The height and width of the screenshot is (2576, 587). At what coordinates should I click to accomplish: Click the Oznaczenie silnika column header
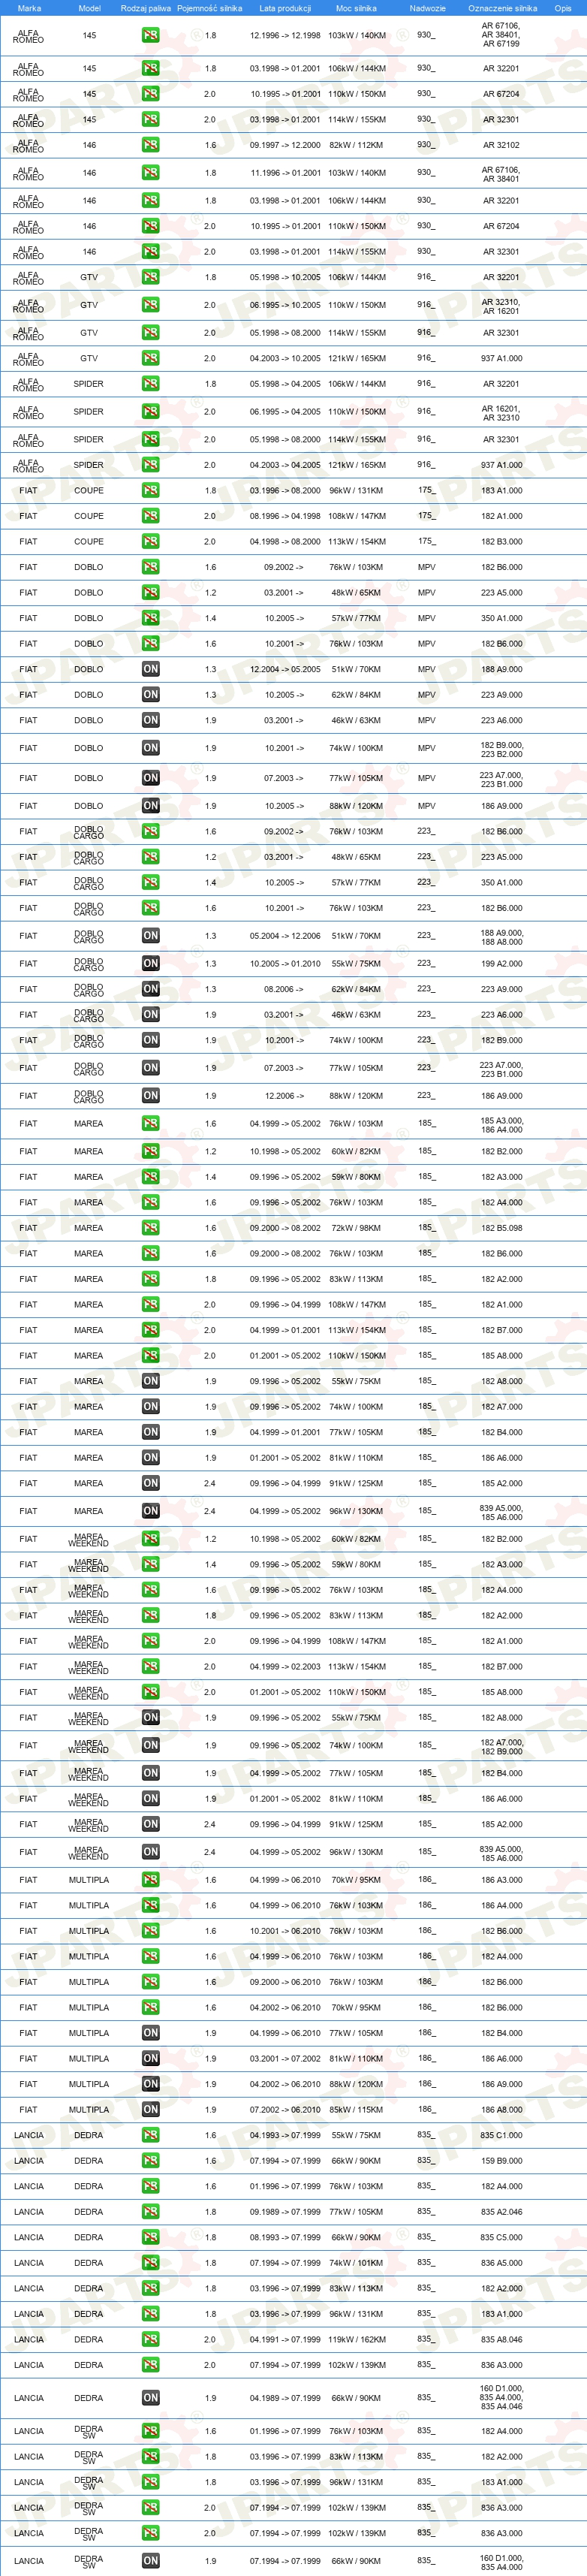point(503,8)
